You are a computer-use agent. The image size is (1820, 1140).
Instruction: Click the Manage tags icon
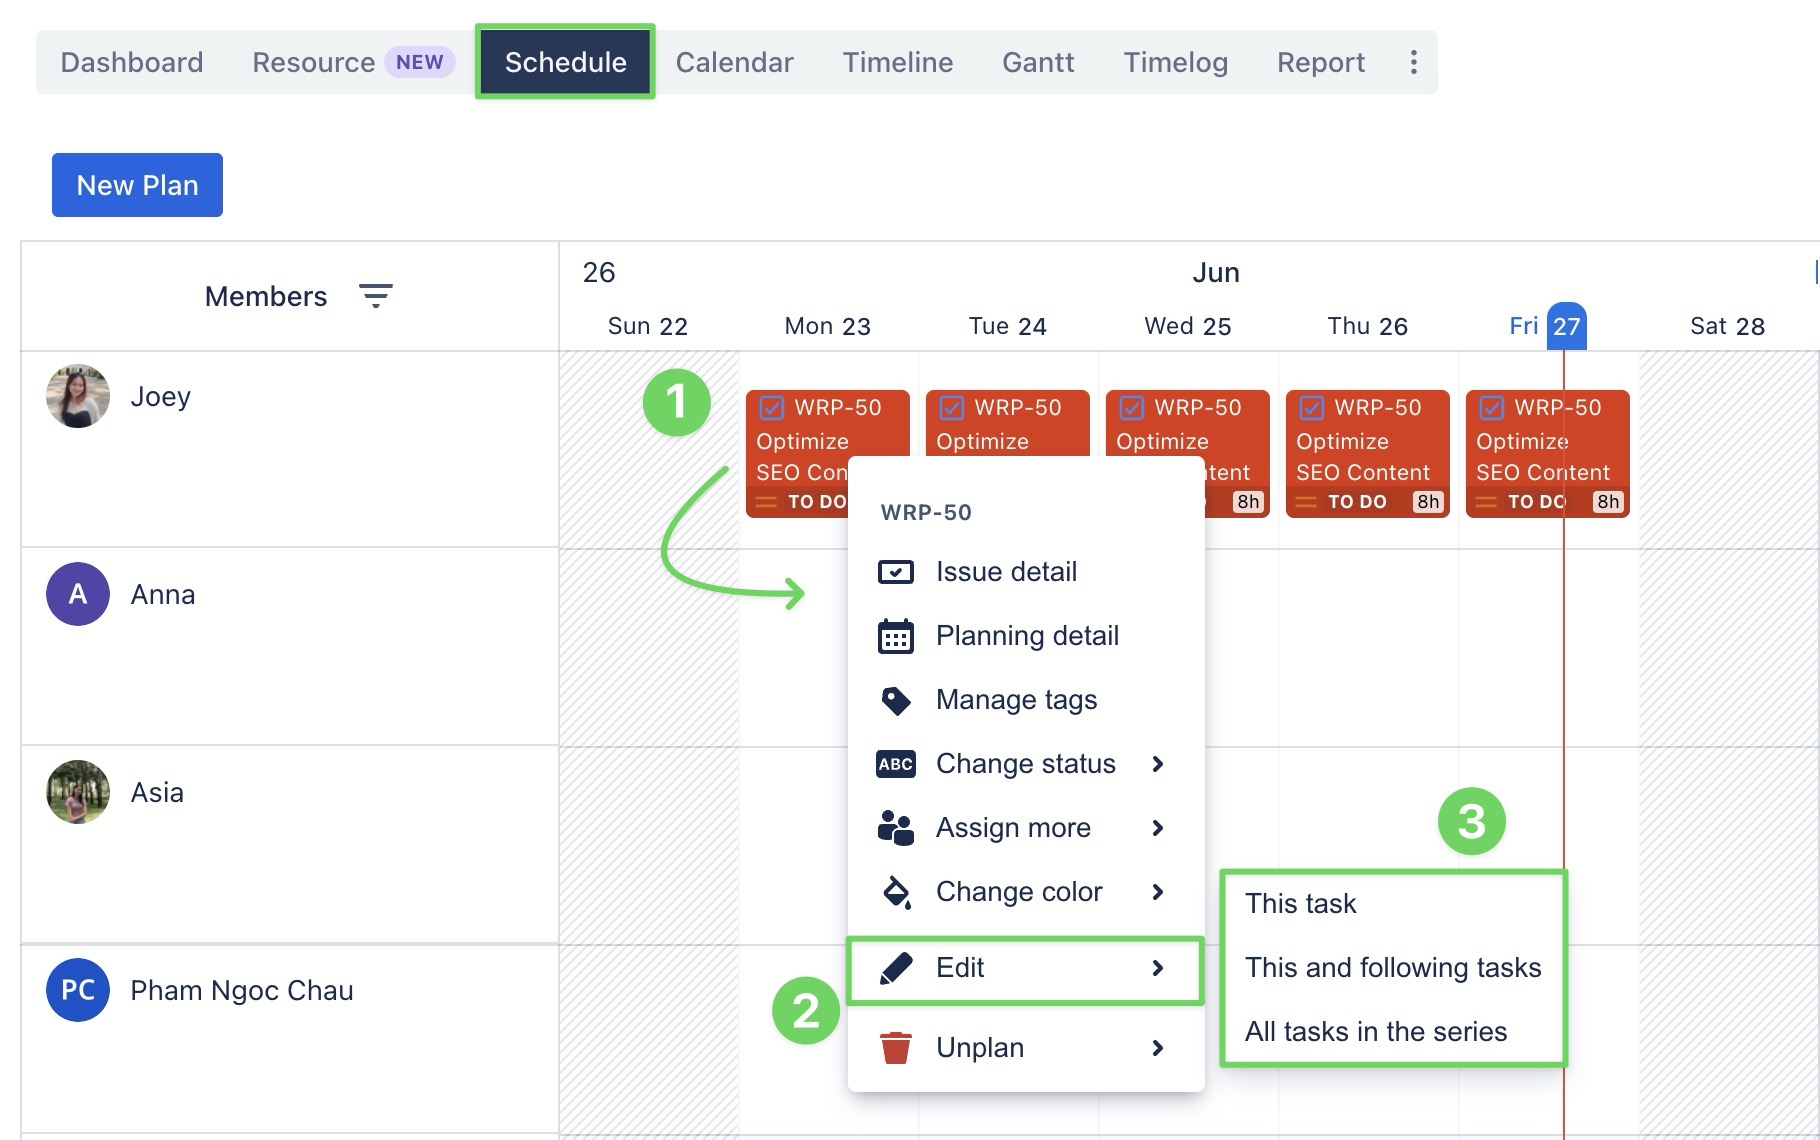[895, 700]
